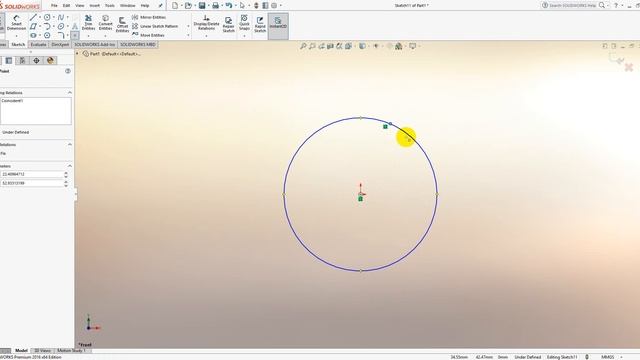Click the Repair Sketch tool
Image resolution: width=640 pixels, height=360 pixels.
(x=229, y=24)
